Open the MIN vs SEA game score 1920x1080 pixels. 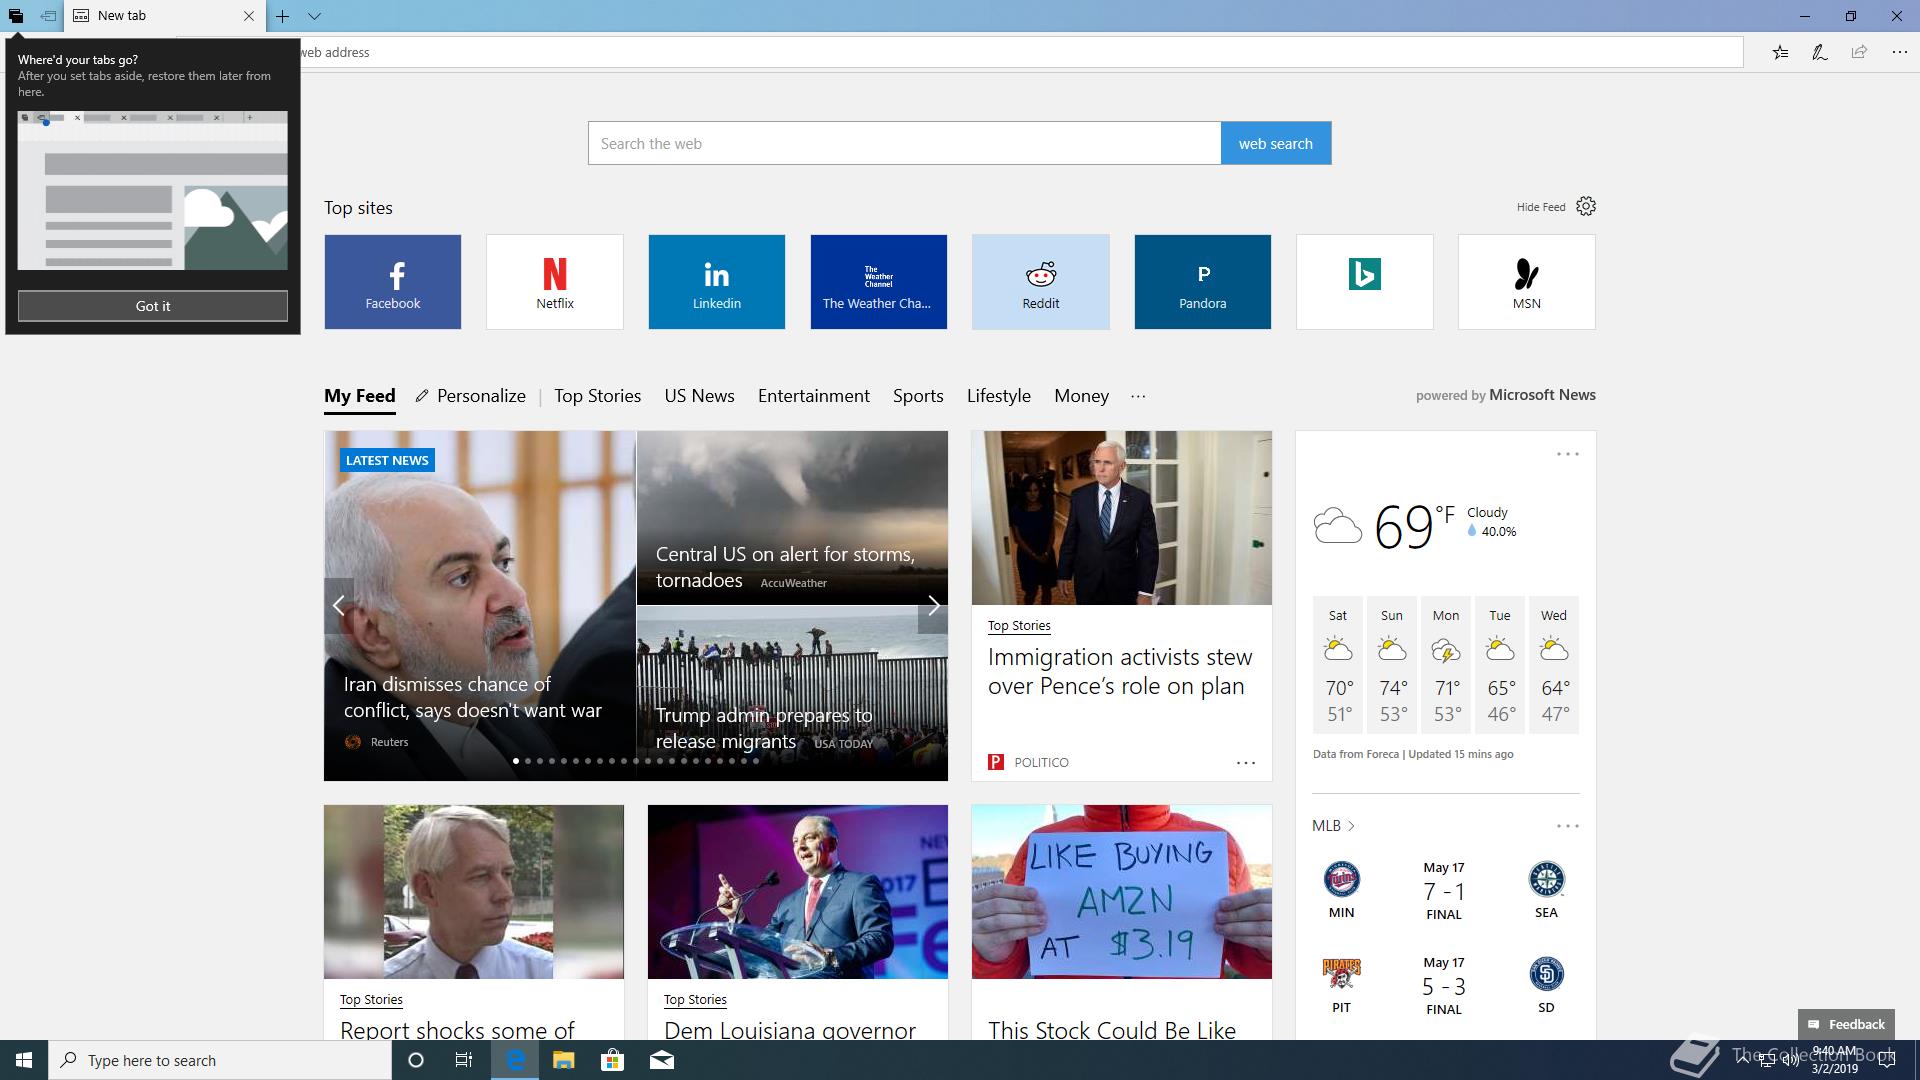coord(1444,891)
